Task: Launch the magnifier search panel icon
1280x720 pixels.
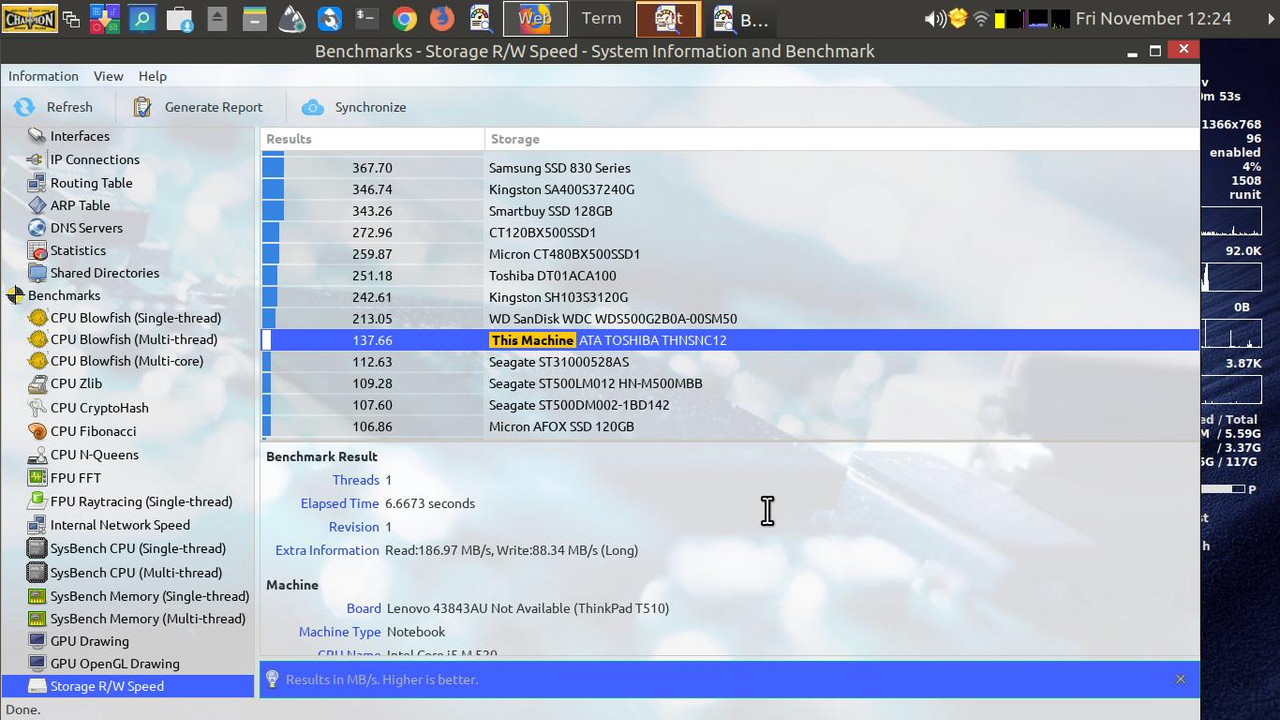Action: (142, 18)
